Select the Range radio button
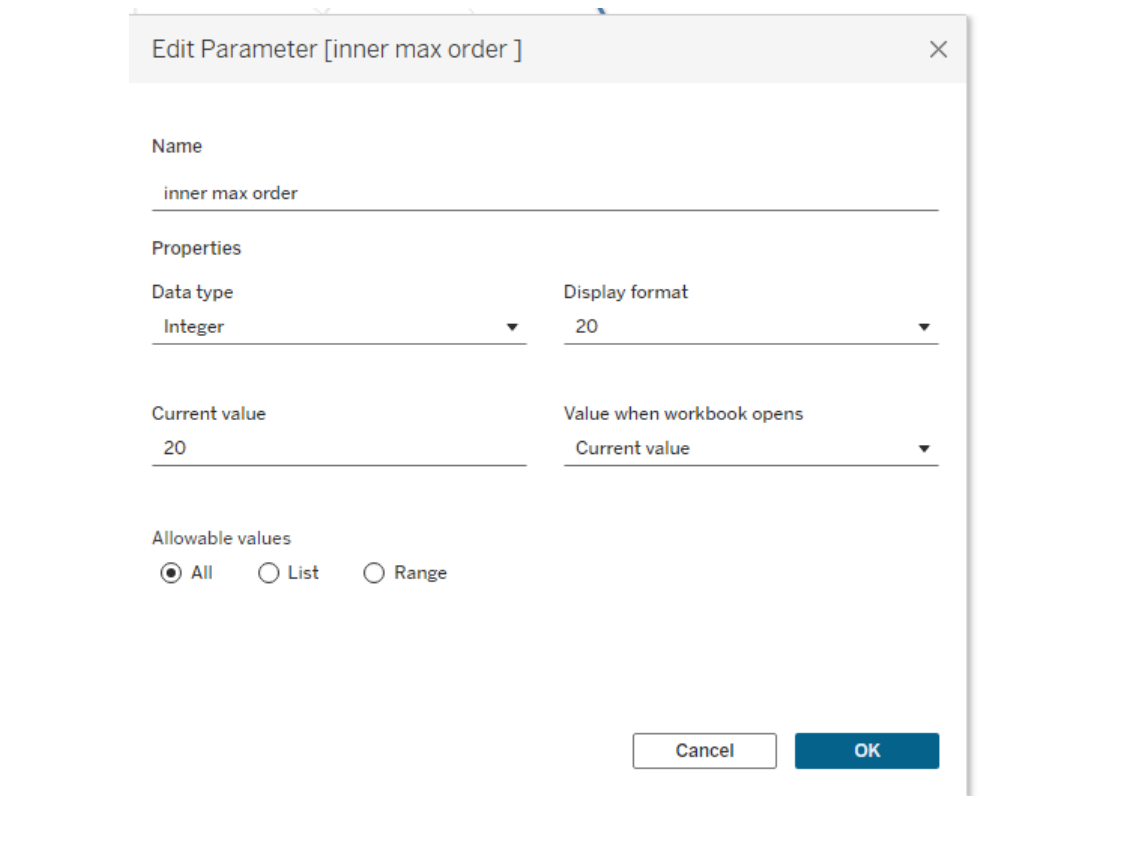Viewport: 1134px width, 849px height. tap(374, 573)
